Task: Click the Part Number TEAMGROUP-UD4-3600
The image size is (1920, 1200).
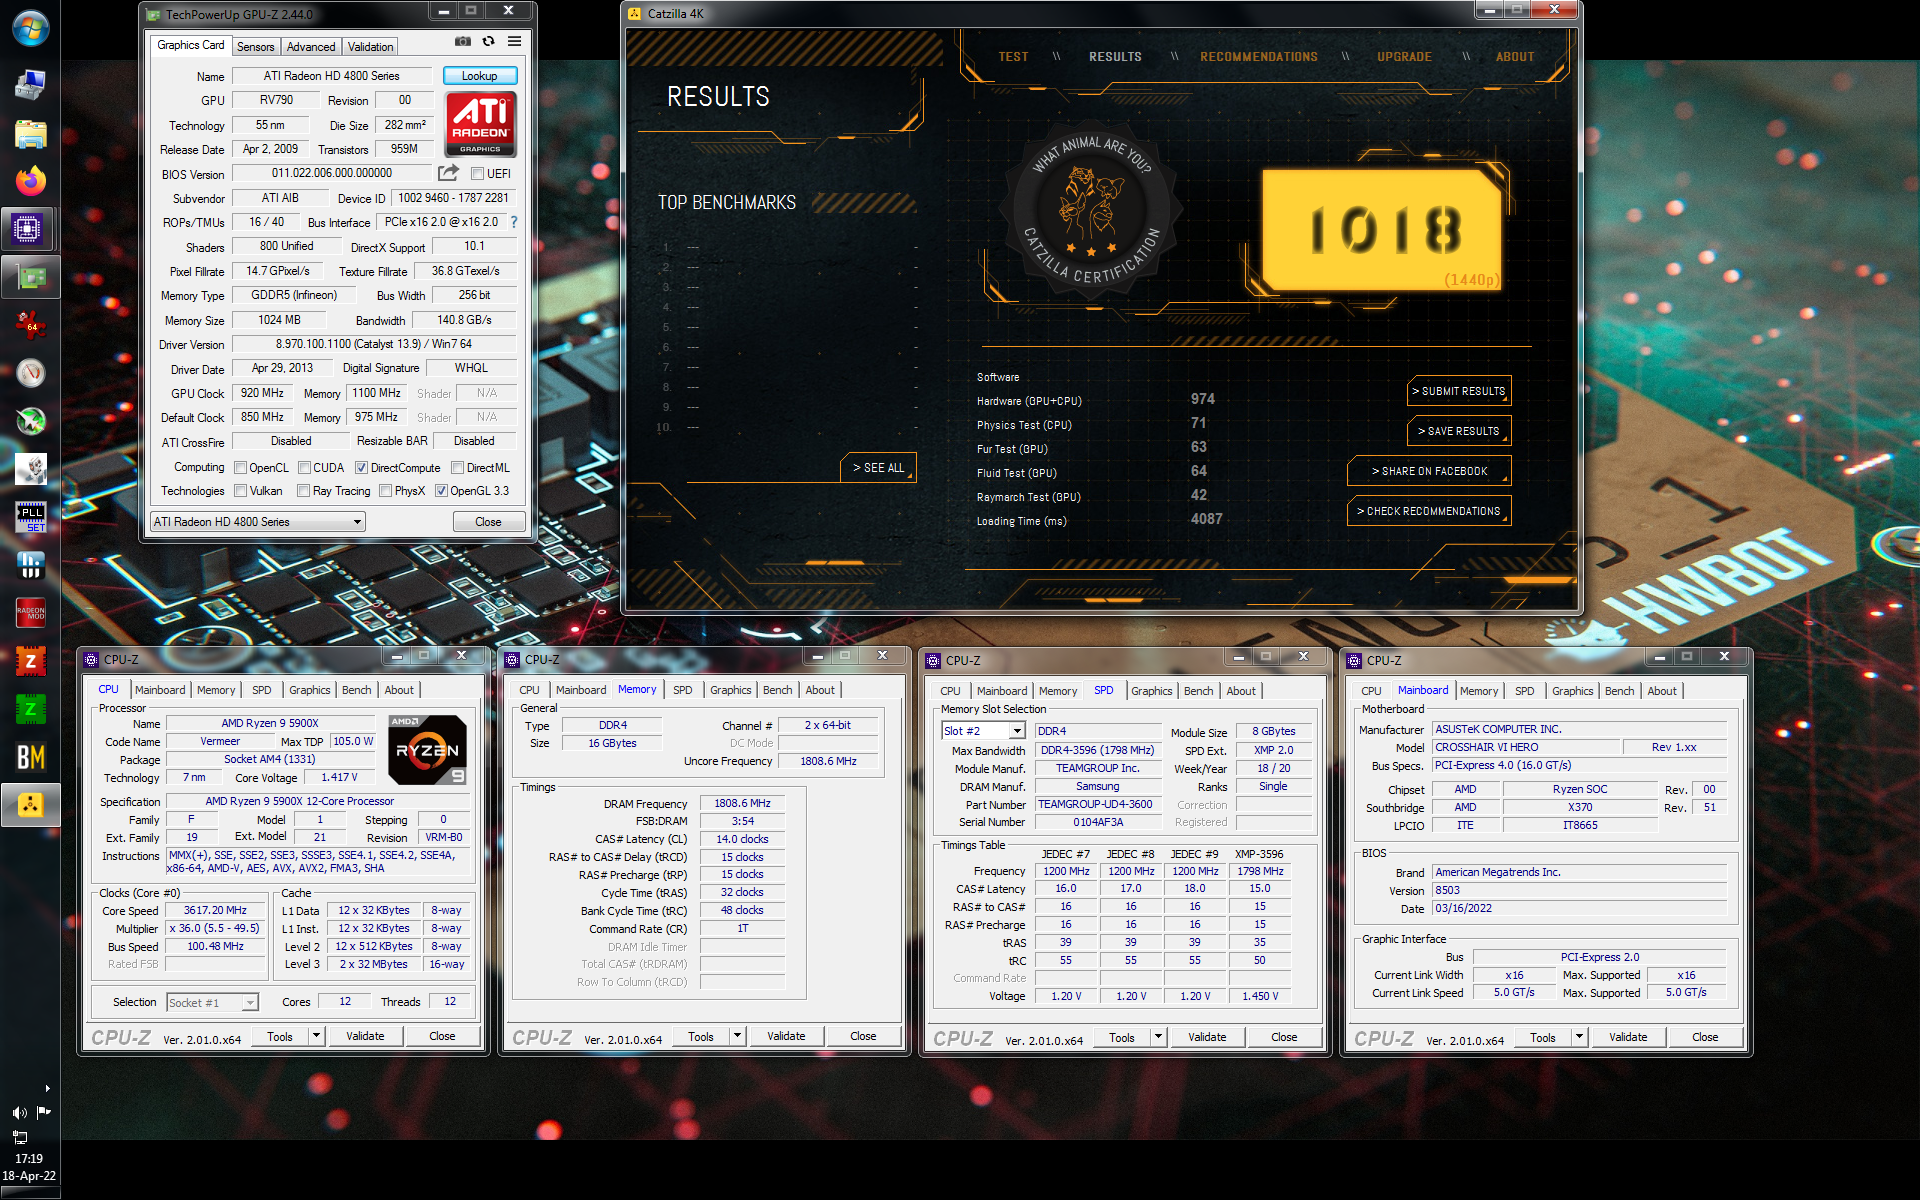Action: pos(1096,804)
